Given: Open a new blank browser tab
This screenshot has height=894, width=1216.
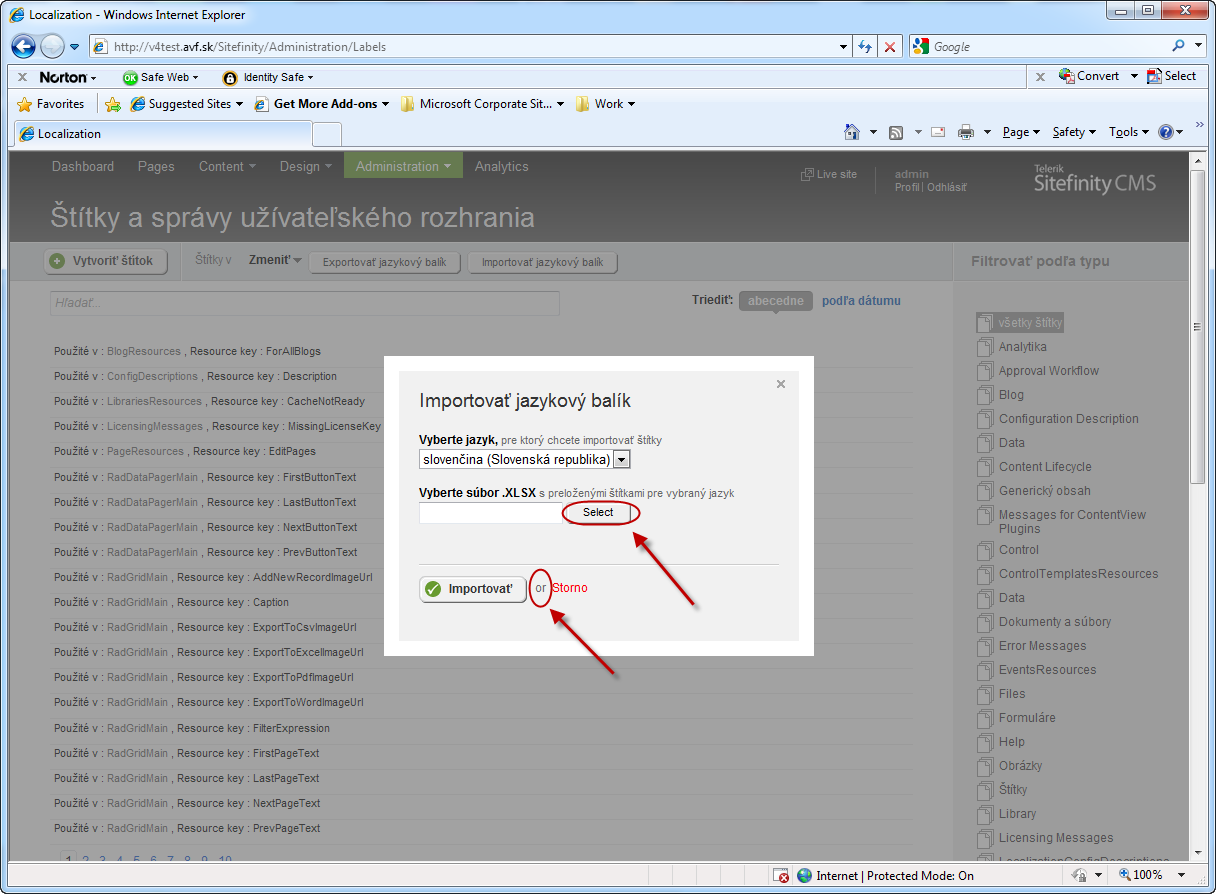Looking at the screenshot, I should (x=327, y=134).
